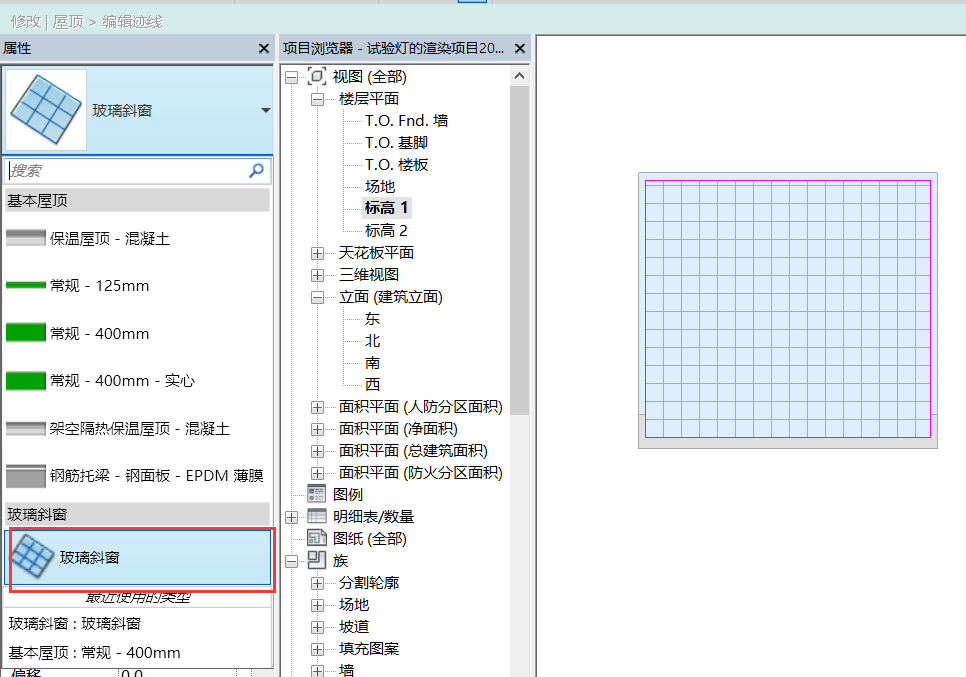Click the search magnifier icon in properties panel
Viewport: 966px width, 677px height.
coord(257,169)
